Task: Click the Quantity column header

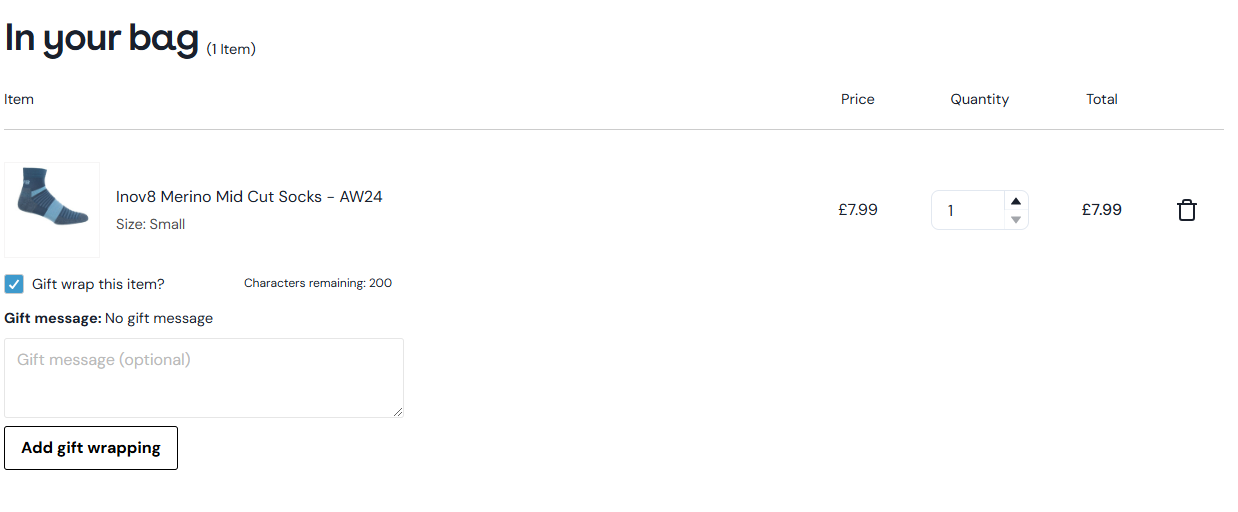Action: (980, 99)
